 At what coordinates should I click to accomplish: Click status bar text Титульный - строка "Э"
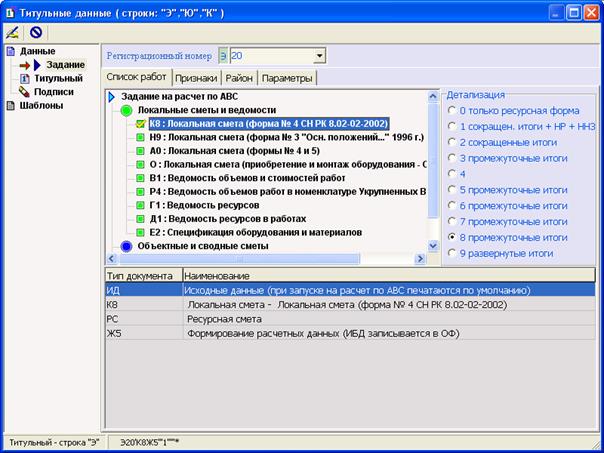point(54,442)
